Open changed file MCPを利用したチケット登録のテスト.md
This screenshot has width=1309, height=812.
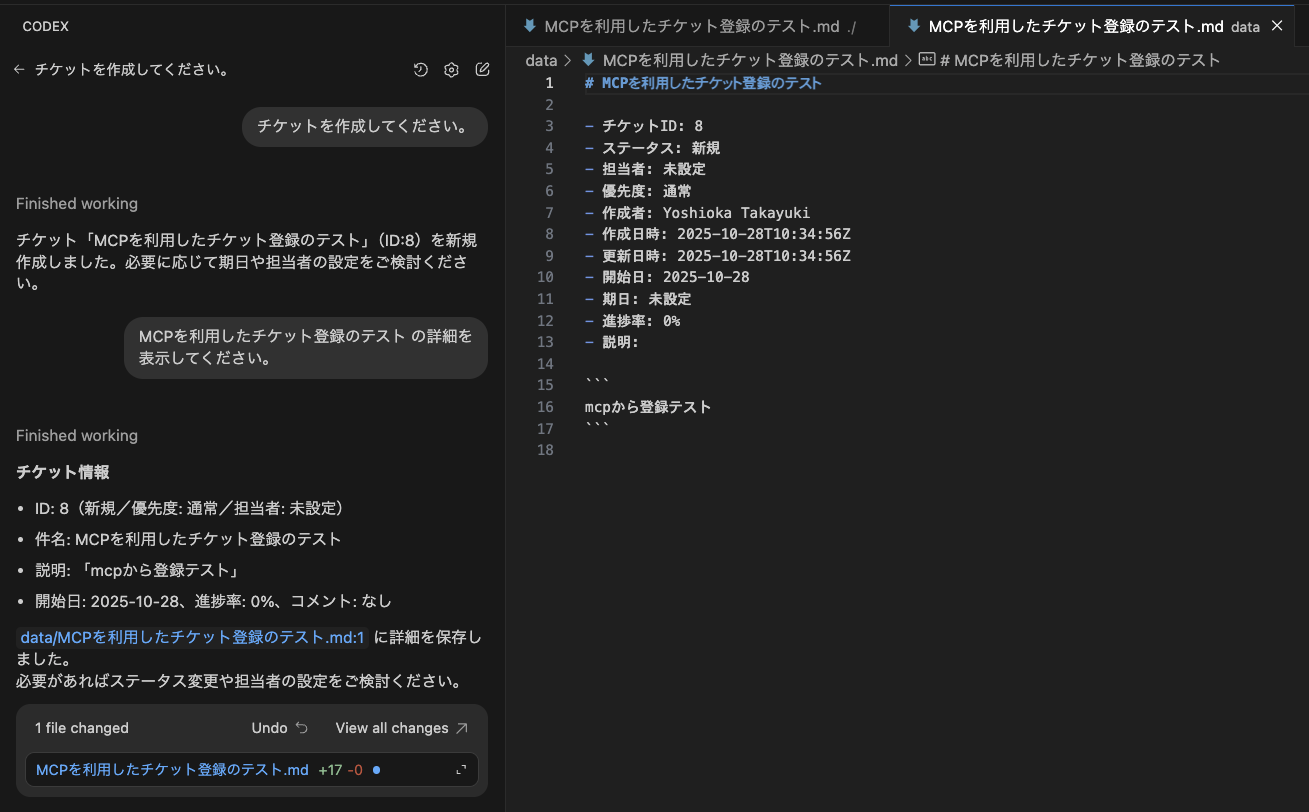click(172, 770)
